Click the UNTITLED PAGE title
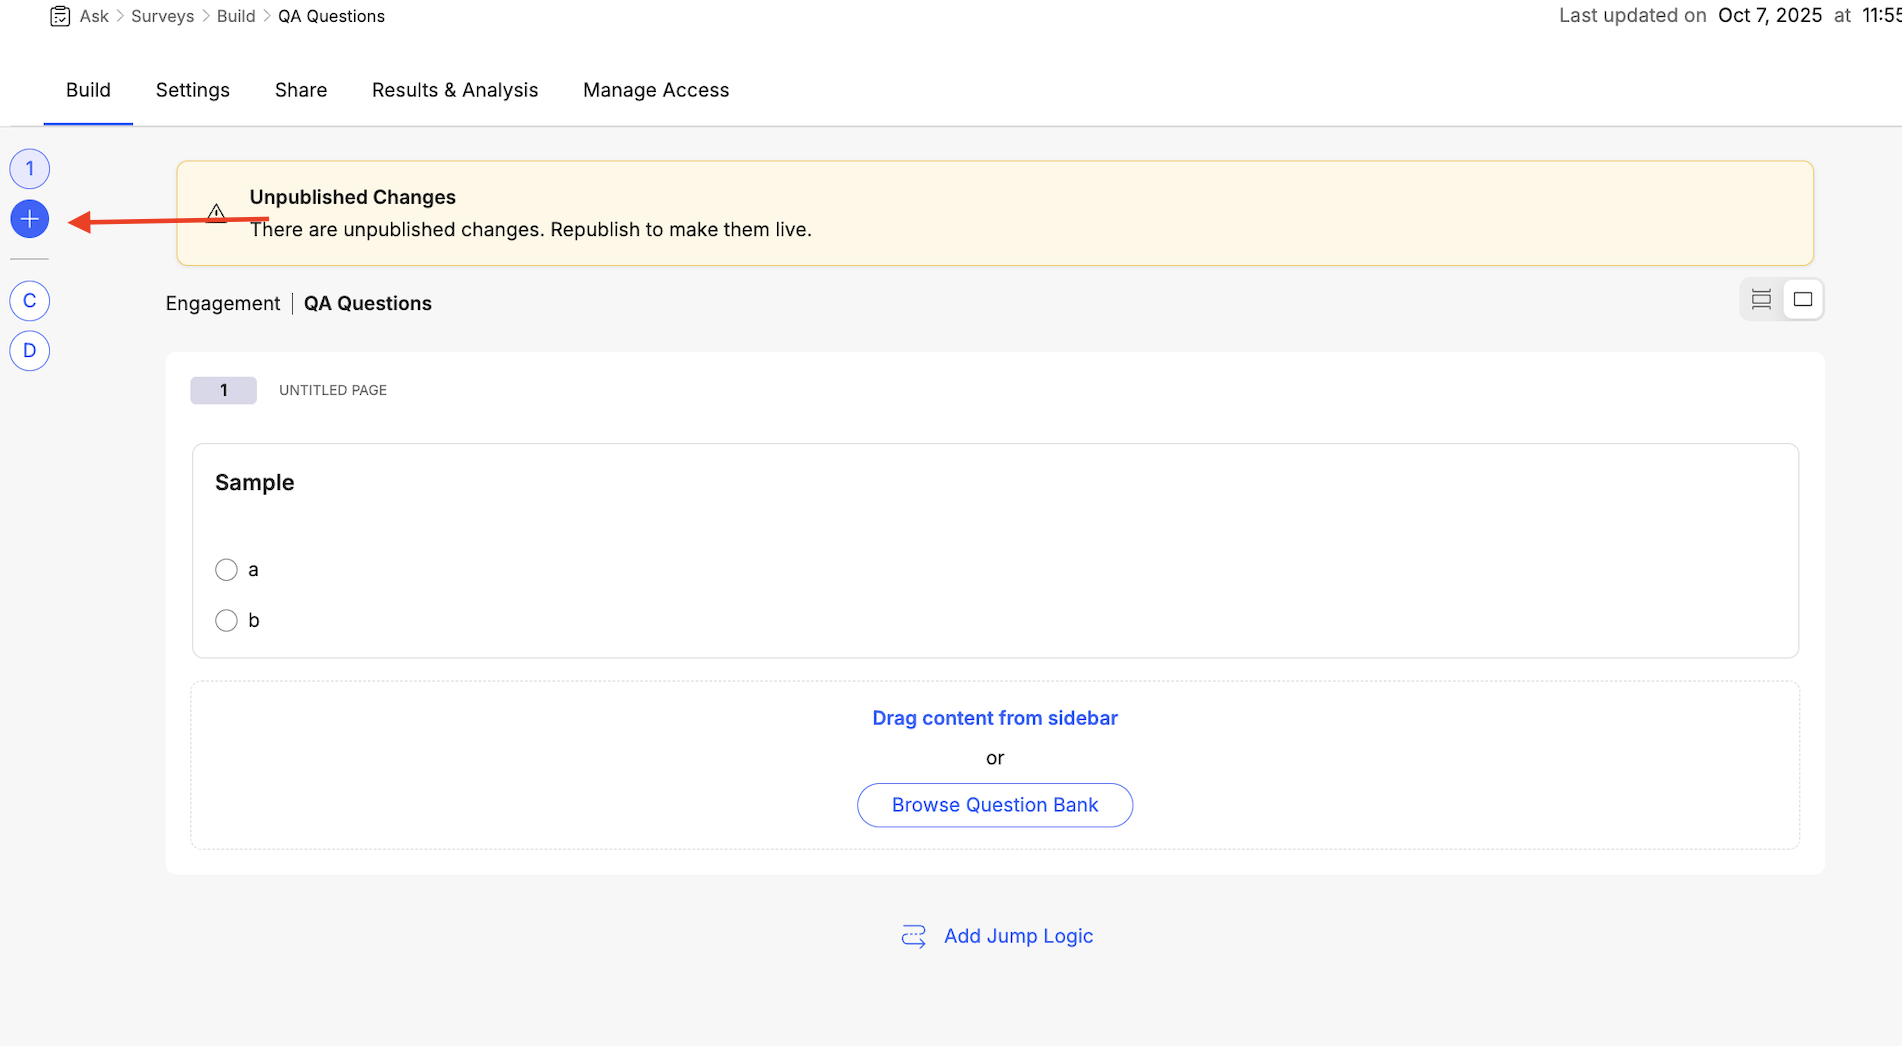The image size is (1902, 1046). click(x=332, y=390)
